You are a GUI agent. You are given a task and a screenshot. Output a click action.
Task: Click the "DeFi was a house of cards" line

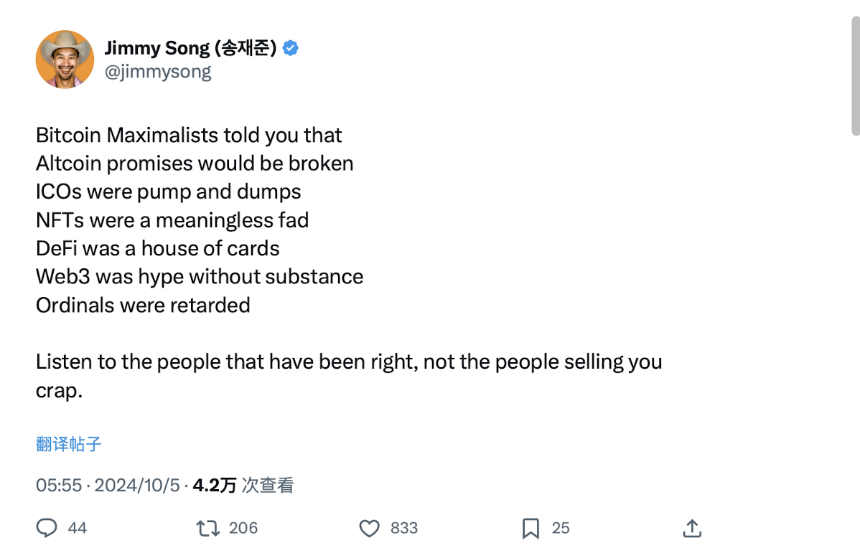coord(158,248)
